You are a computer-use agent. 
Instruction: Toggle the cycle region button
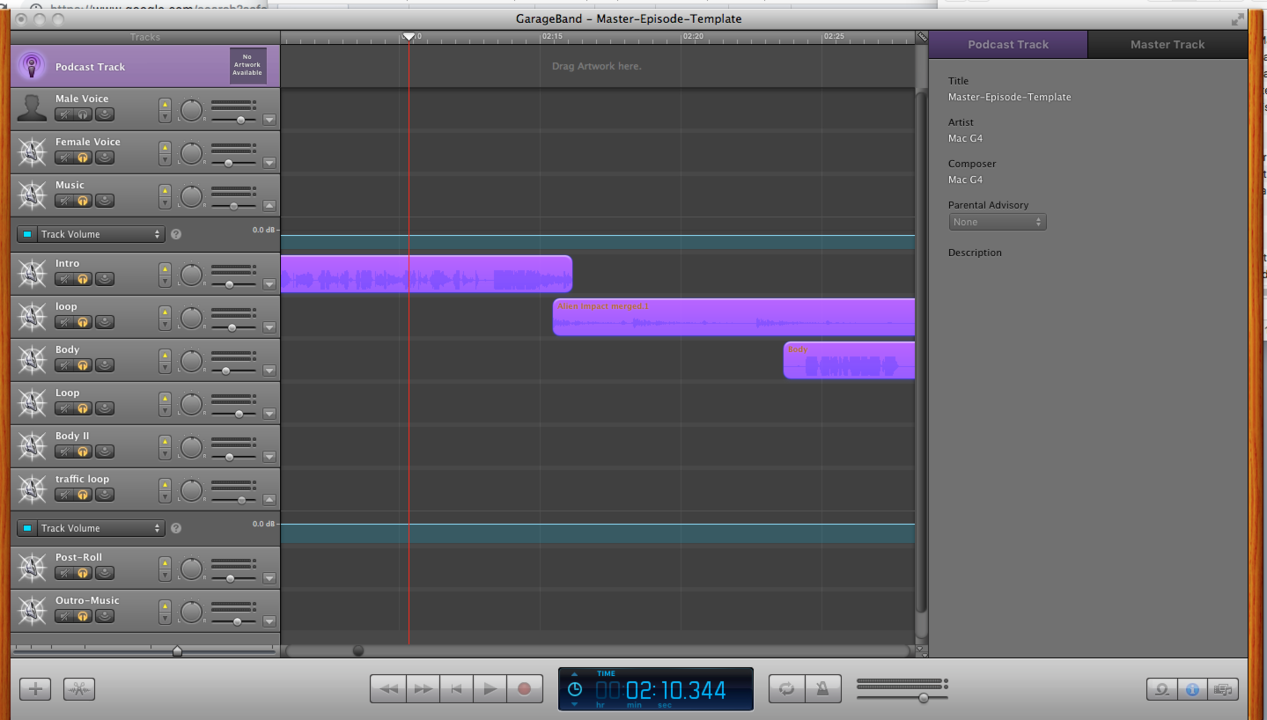(x=787, y=688)
